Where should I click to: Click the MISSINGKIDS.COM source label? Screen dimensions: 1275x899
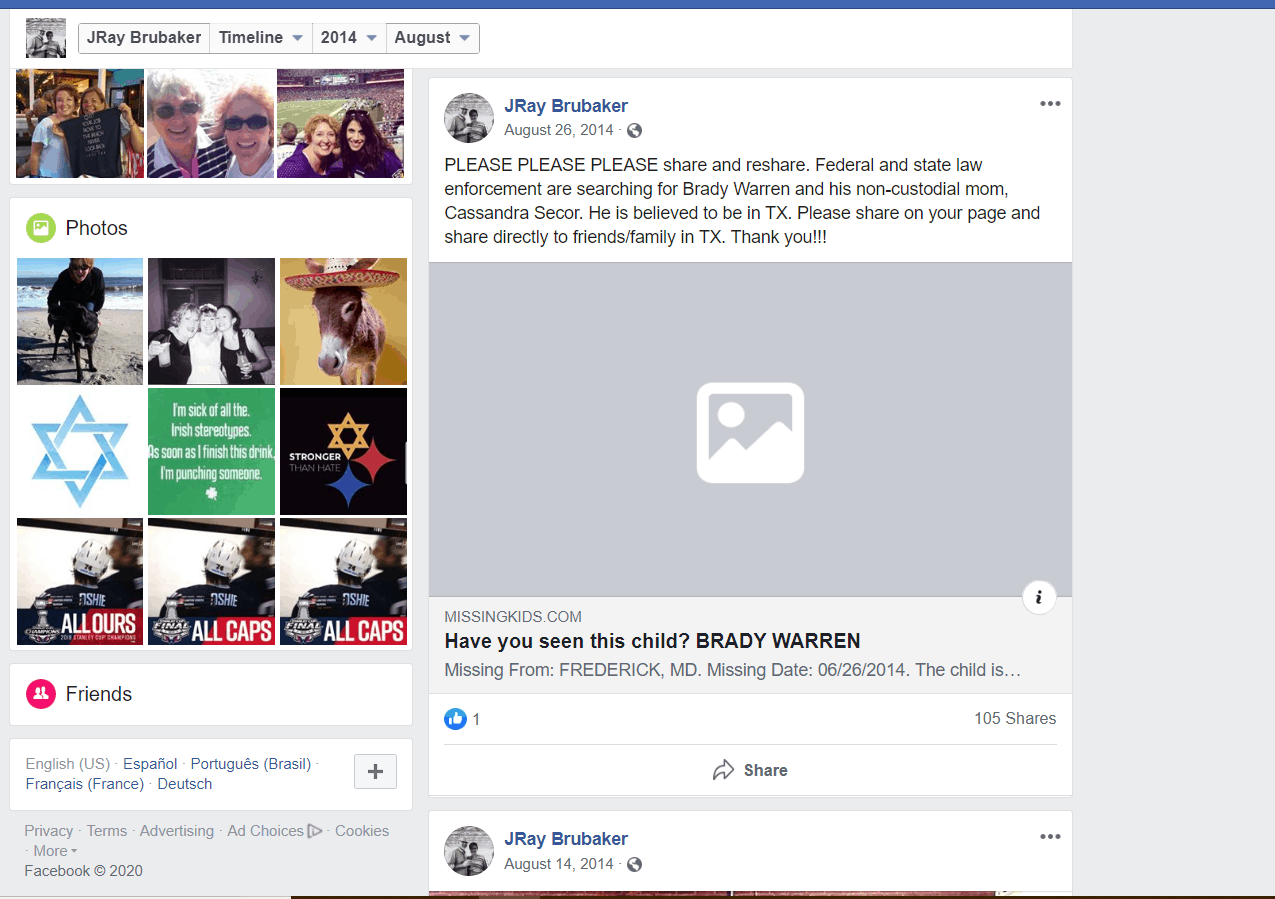(x=513, y=617)
